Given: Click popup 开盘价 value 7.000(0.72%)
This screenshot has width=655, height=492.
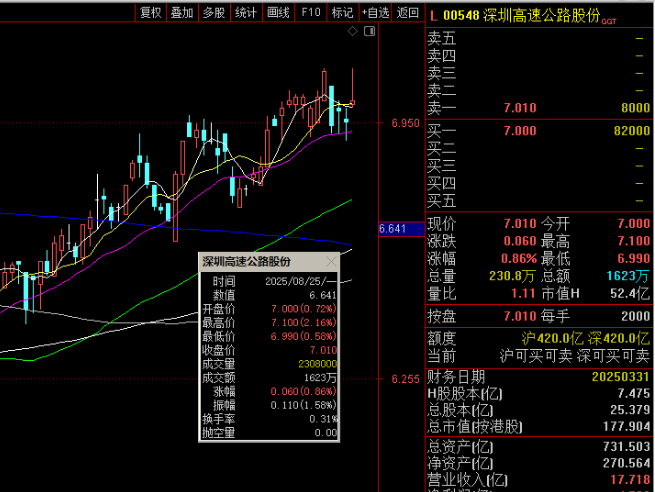Looking at the screenshot, I should pyautogui.click(x=304, y=309).
